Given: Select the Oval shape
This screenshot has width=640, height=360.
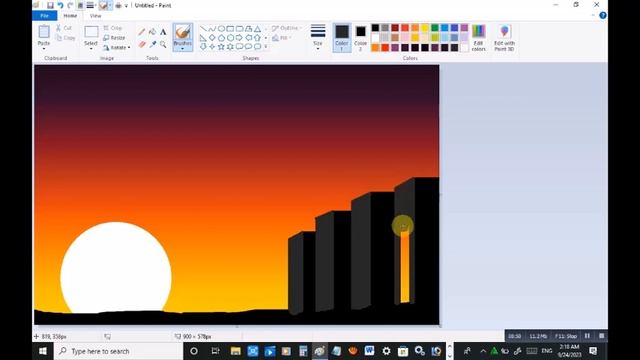Looking at the screenshot, I should coord(221,29).
